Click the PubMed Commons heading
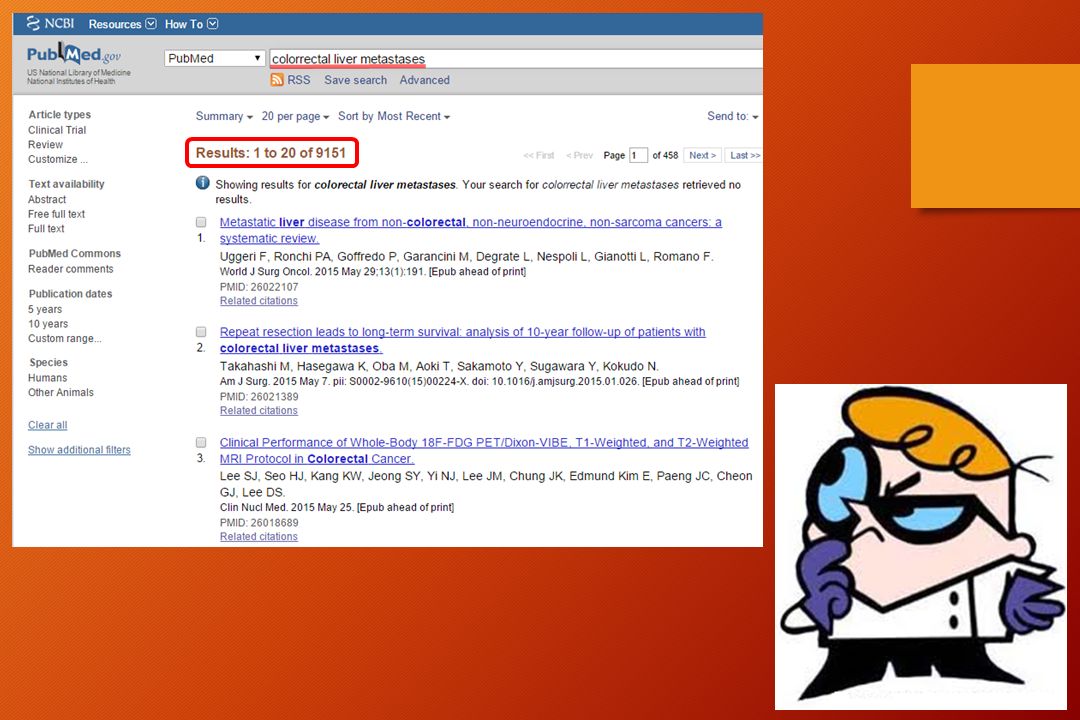This screenshot has width=1080, height=720. point(74,254)
